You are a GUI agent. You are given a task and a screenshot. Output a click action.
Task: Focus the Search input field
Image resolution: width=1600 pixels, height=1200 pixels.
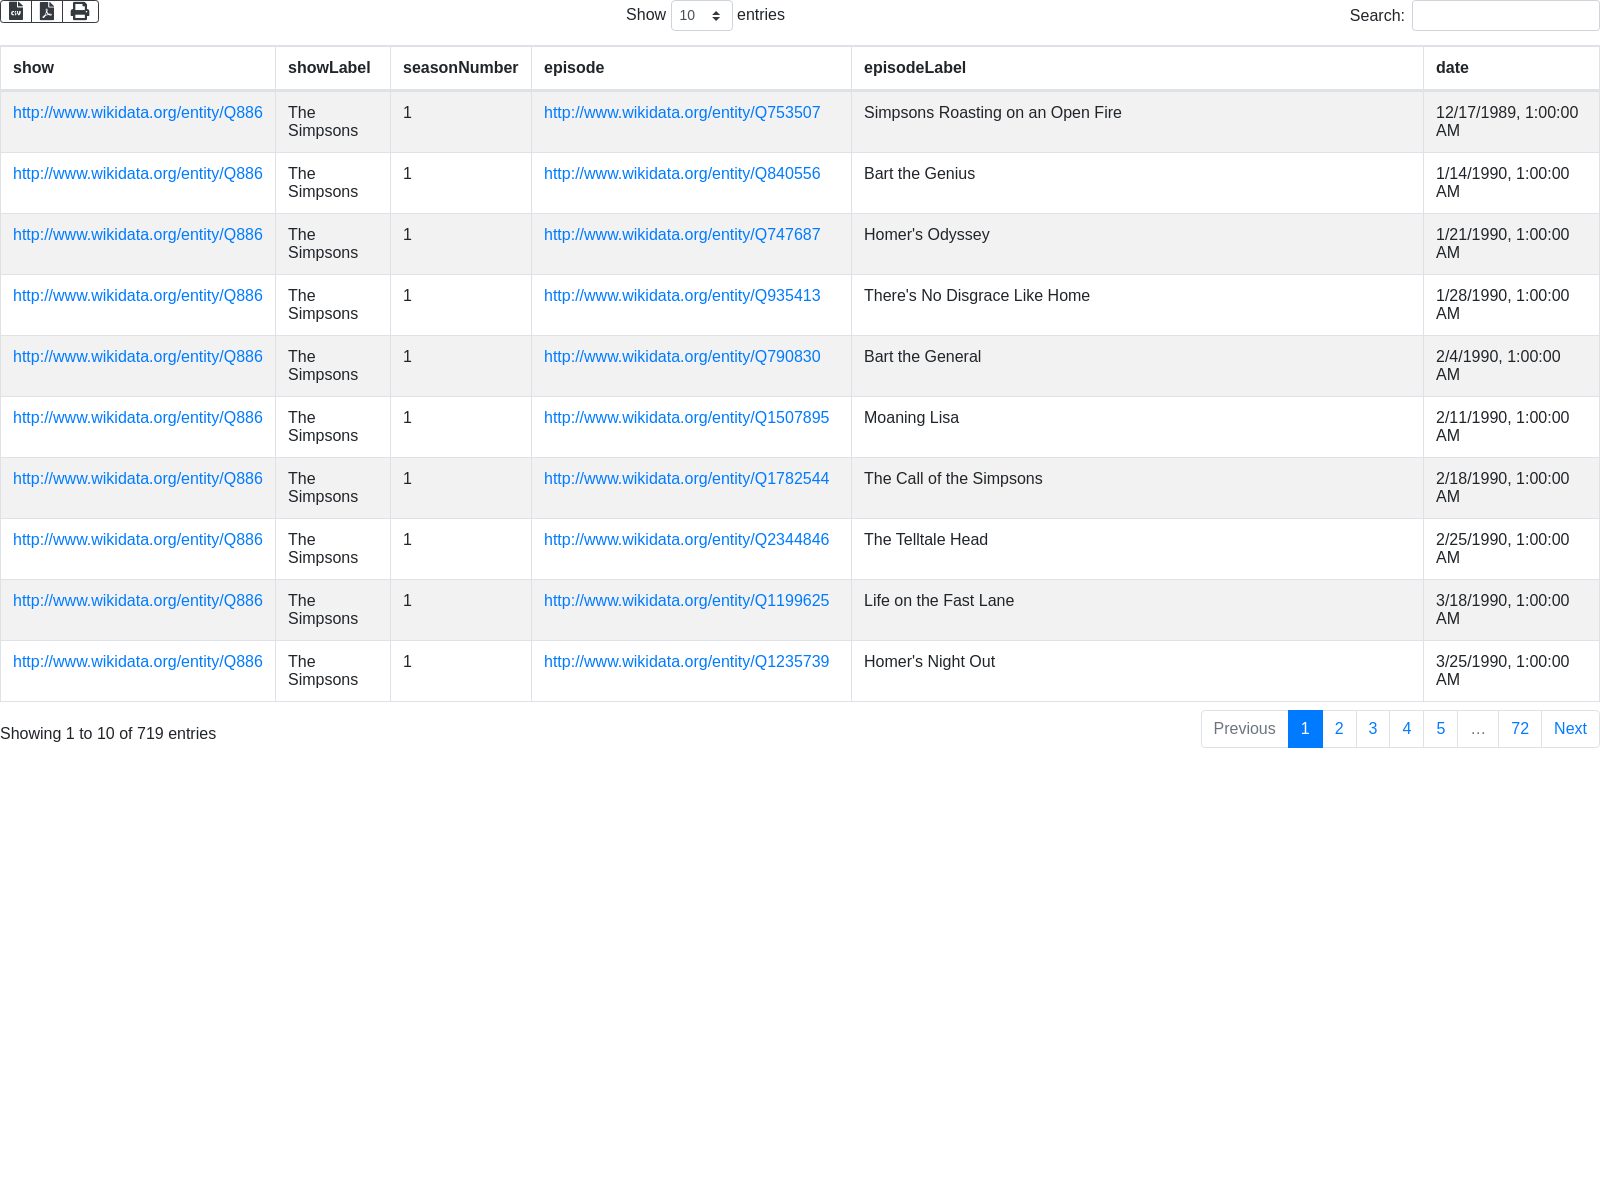tap(1504, 16)
